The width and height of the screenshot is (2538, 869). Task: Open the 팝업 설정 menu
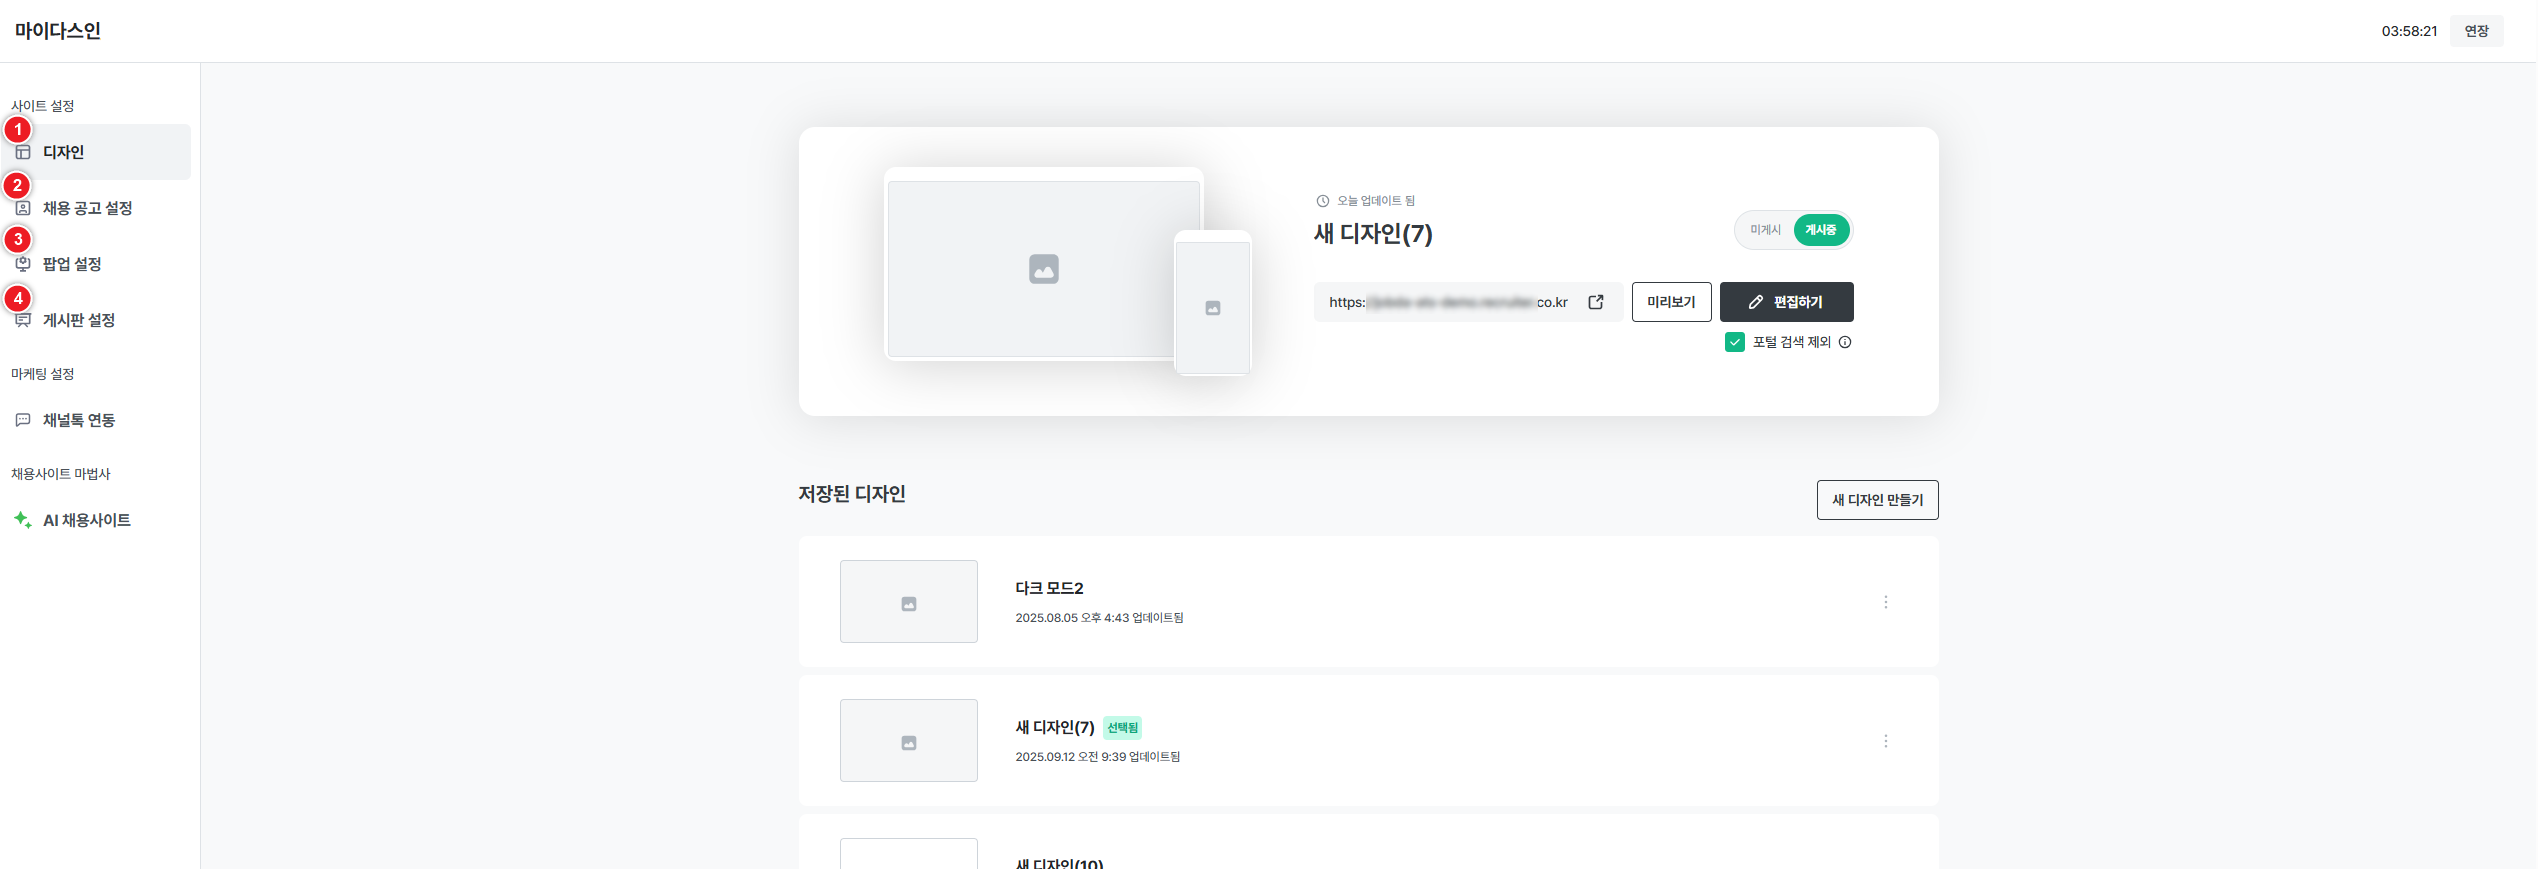coord(72,265)
